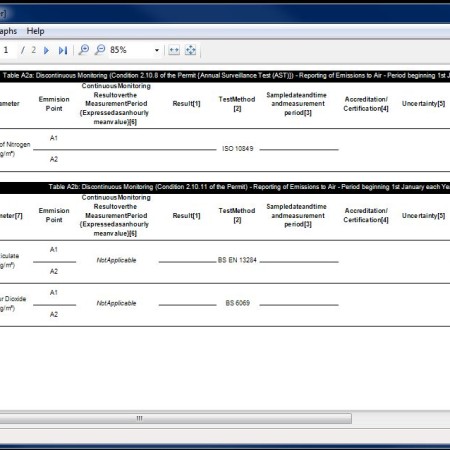Screen dimensions: 450x450
Task: Click the current page number field
Action: coord(7,50)
